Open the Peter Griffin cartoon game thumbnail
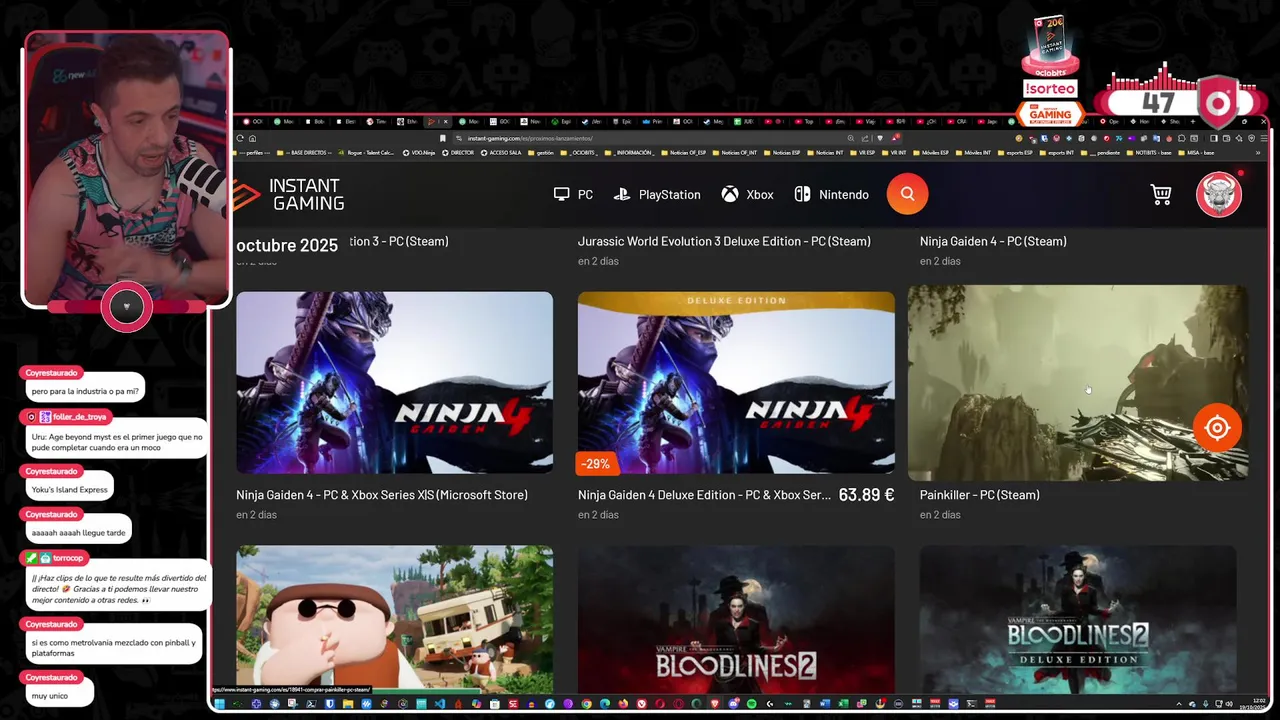The width and height of the screenshot is (1280, 720). click(x=394, y=619)
